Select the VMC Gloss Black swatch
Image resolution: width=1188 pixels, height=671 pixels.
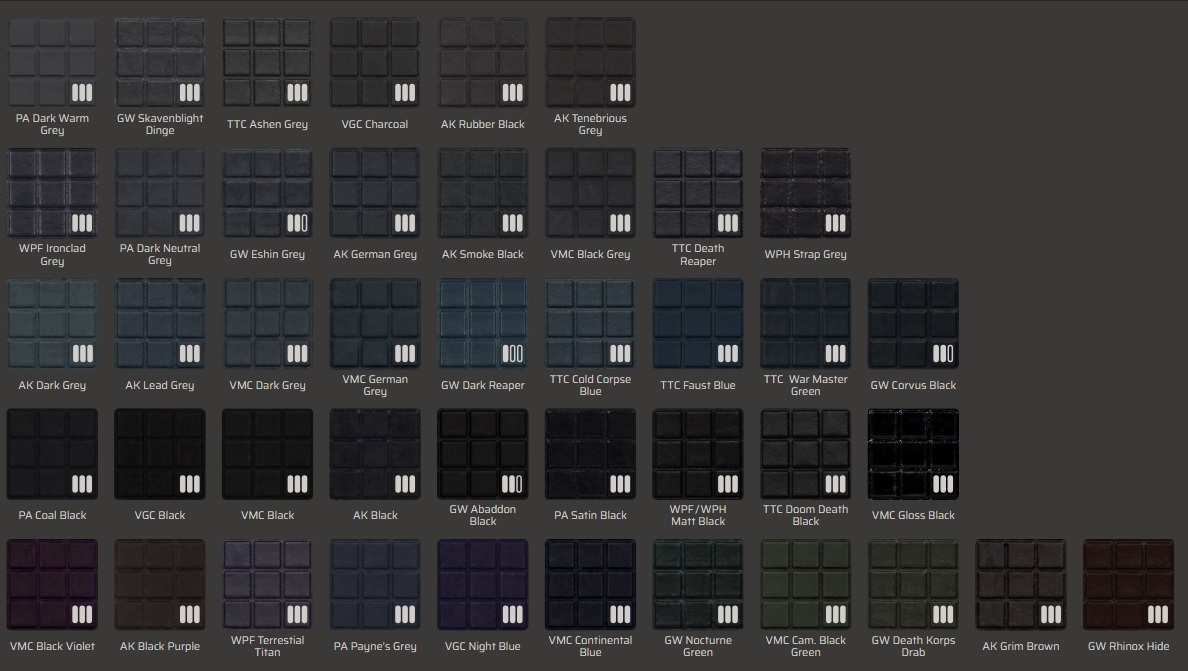point(913,454)
